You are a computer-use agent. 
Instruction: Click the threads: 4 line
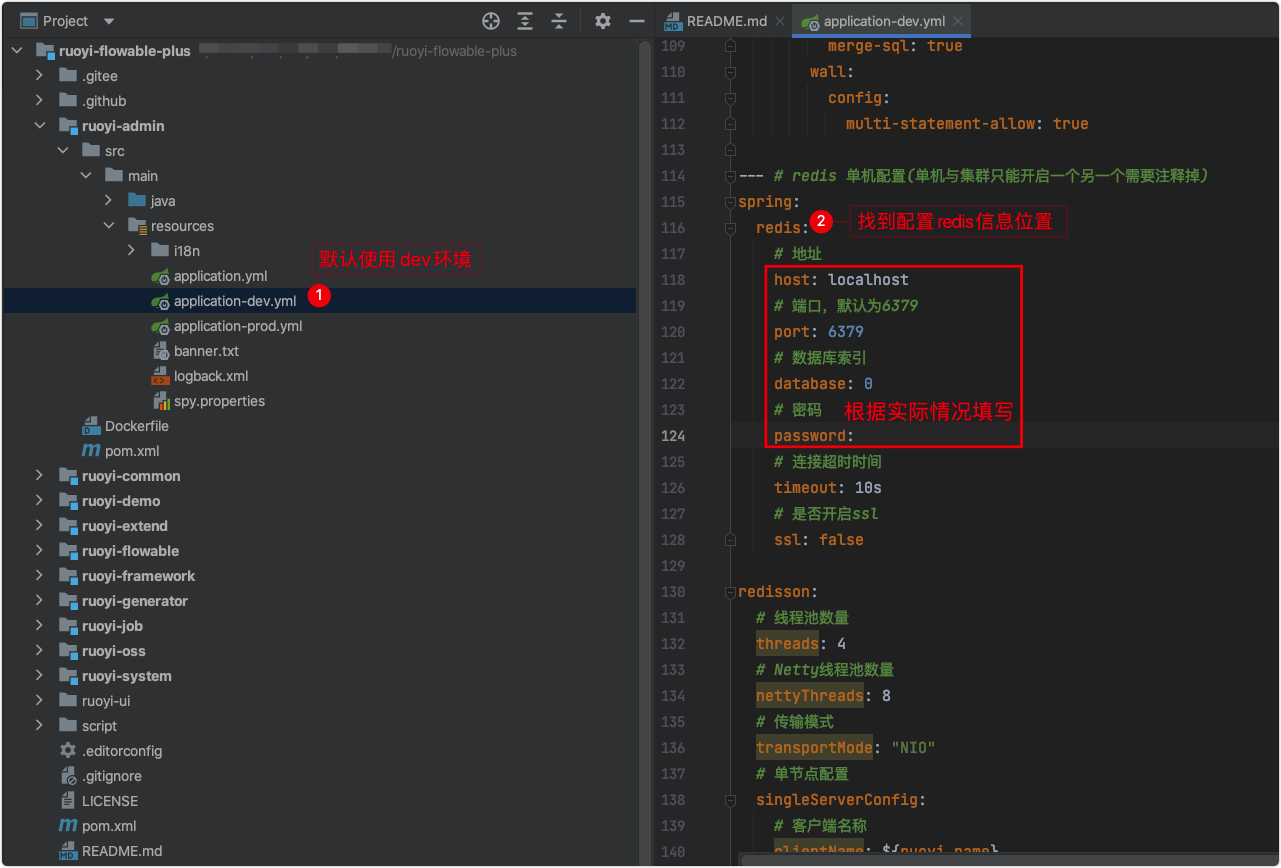point(801,644)
